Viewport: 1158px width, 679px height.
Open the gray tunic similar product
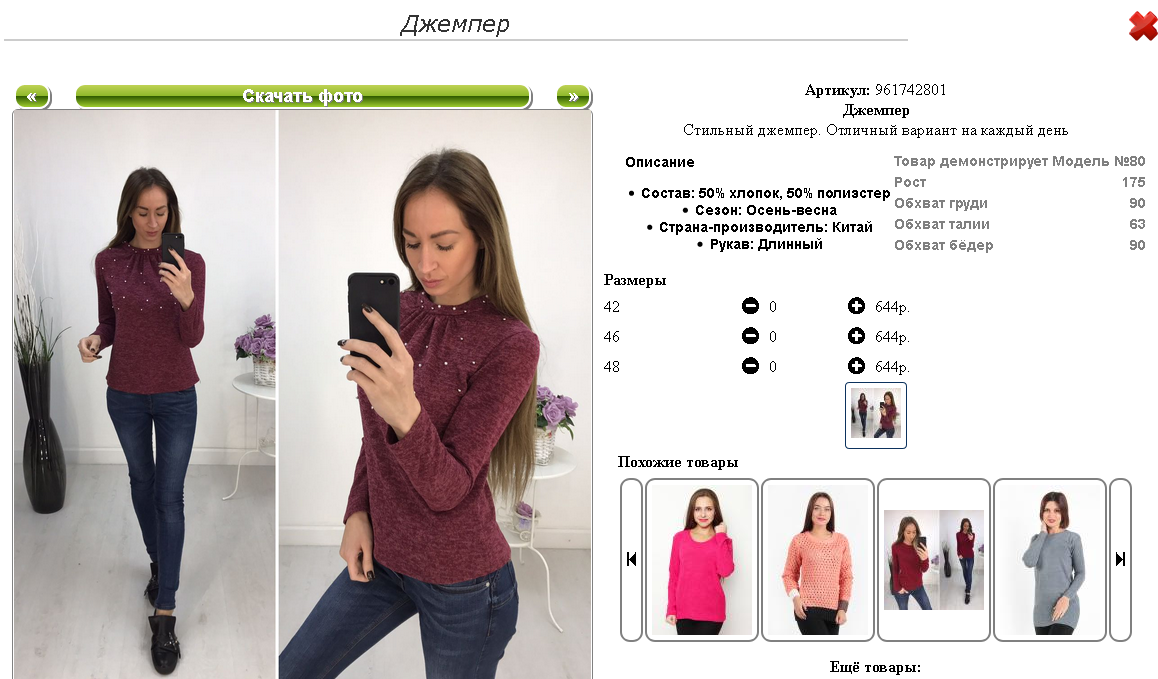[x=1049, y=559]
